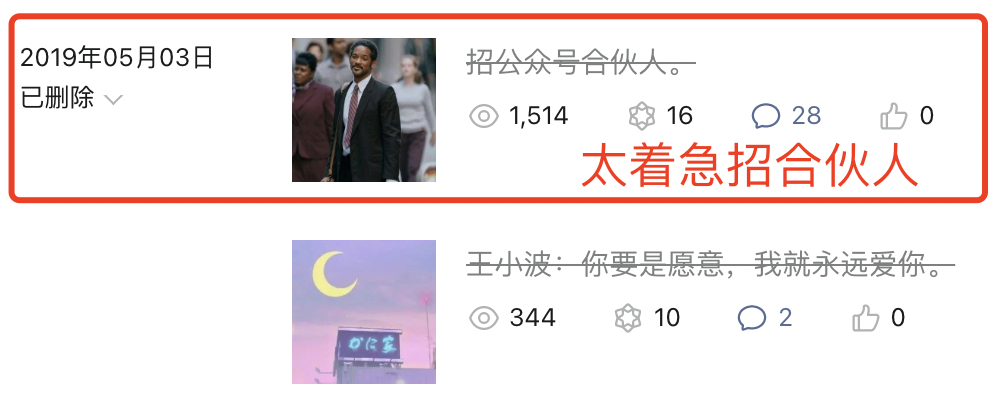Open the thumbnail of man in suit

(364, 110)
